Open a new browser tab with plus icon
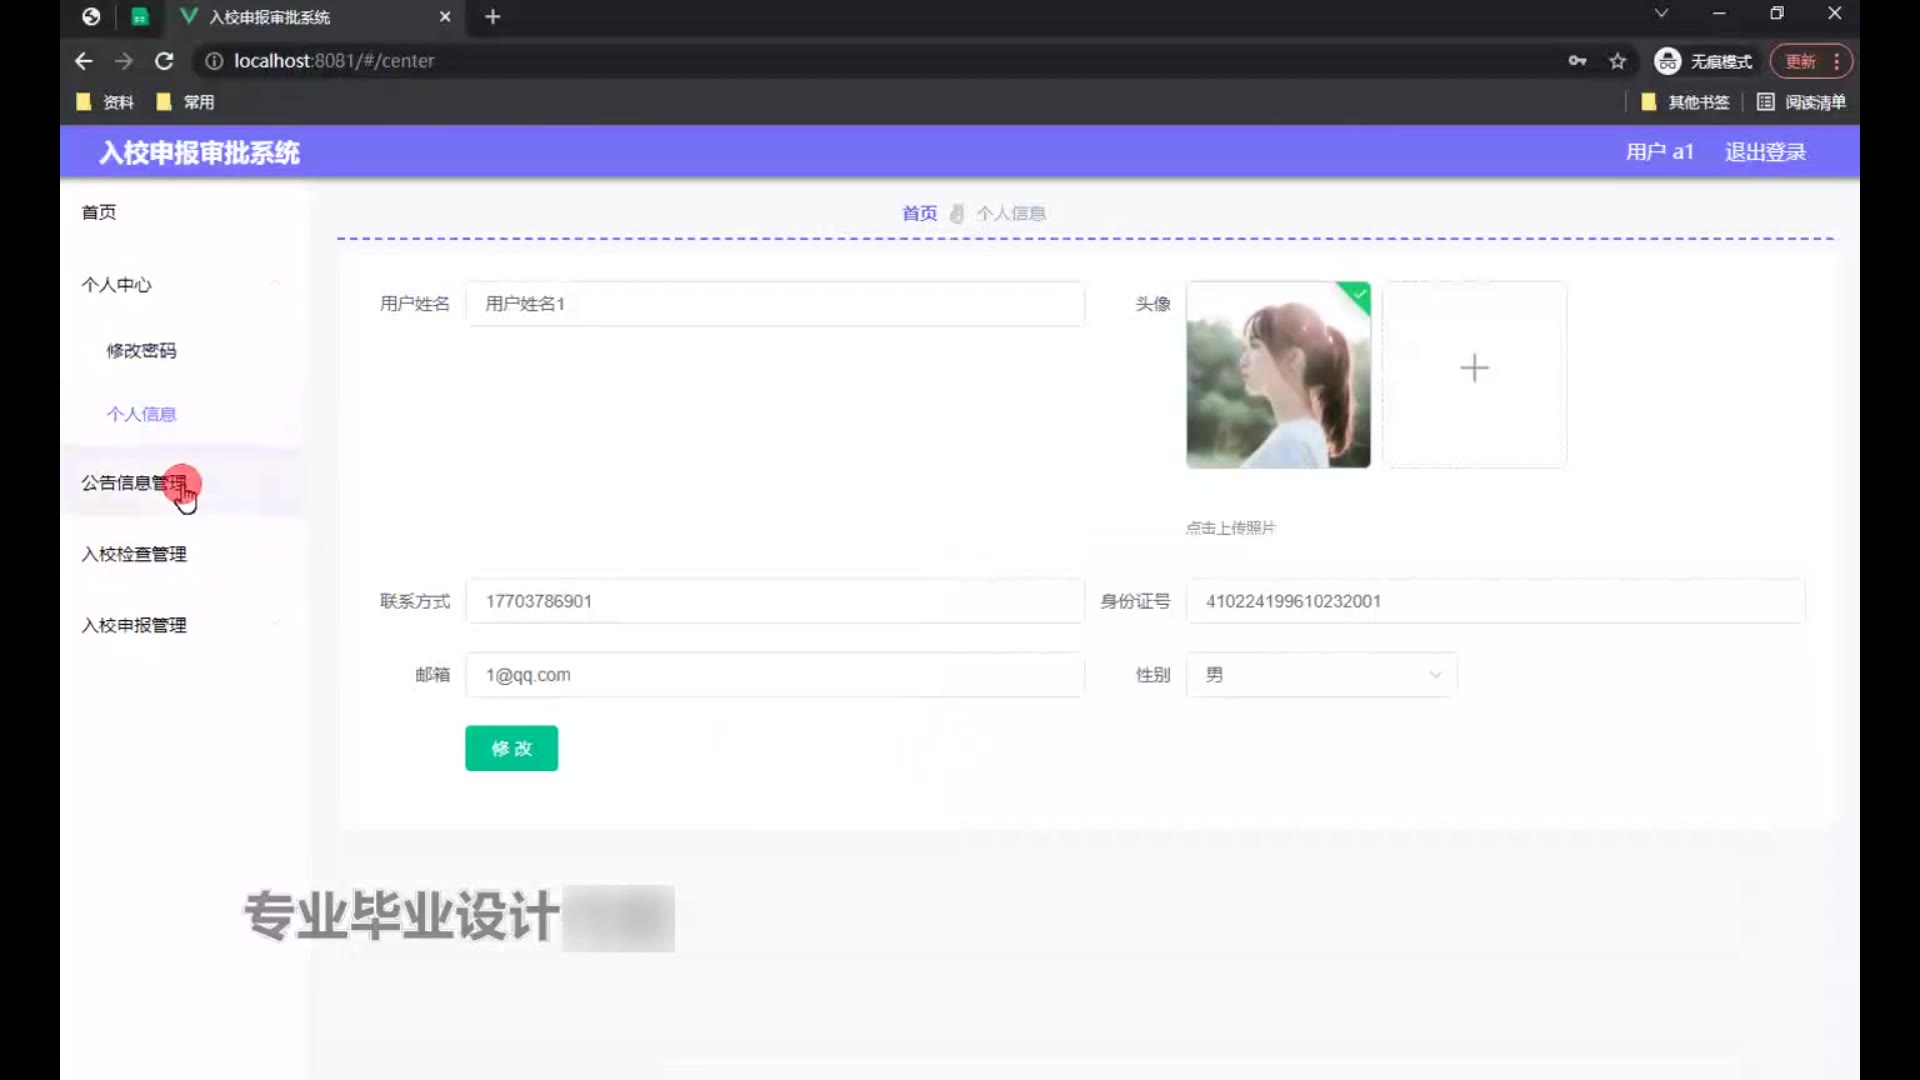The width and height of the screenshot is (1920, 1080). tap(492, 17)
